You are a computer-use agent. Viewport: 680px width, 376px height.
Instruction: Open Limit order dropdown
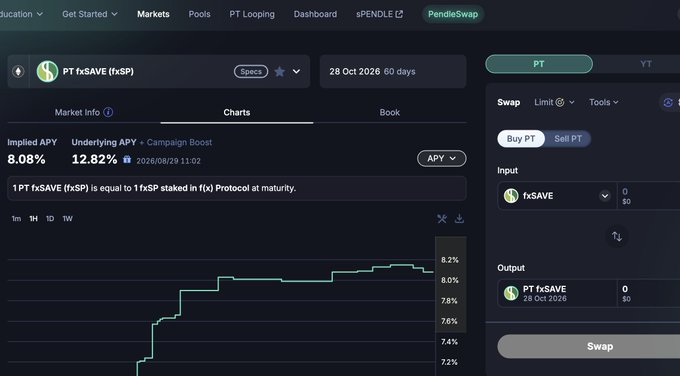point(554,102)
